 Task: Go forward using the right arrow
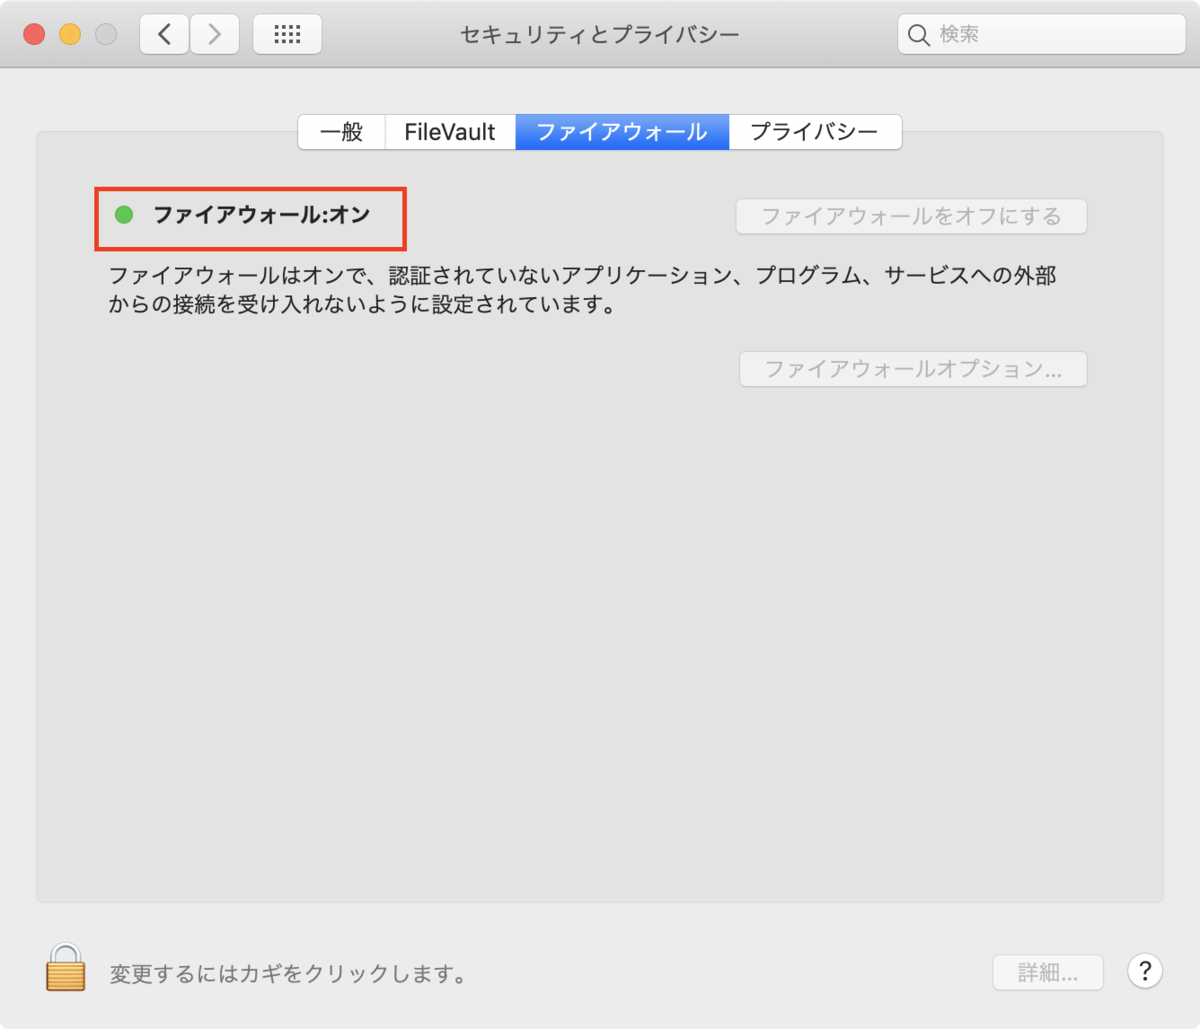coord(214,33)
